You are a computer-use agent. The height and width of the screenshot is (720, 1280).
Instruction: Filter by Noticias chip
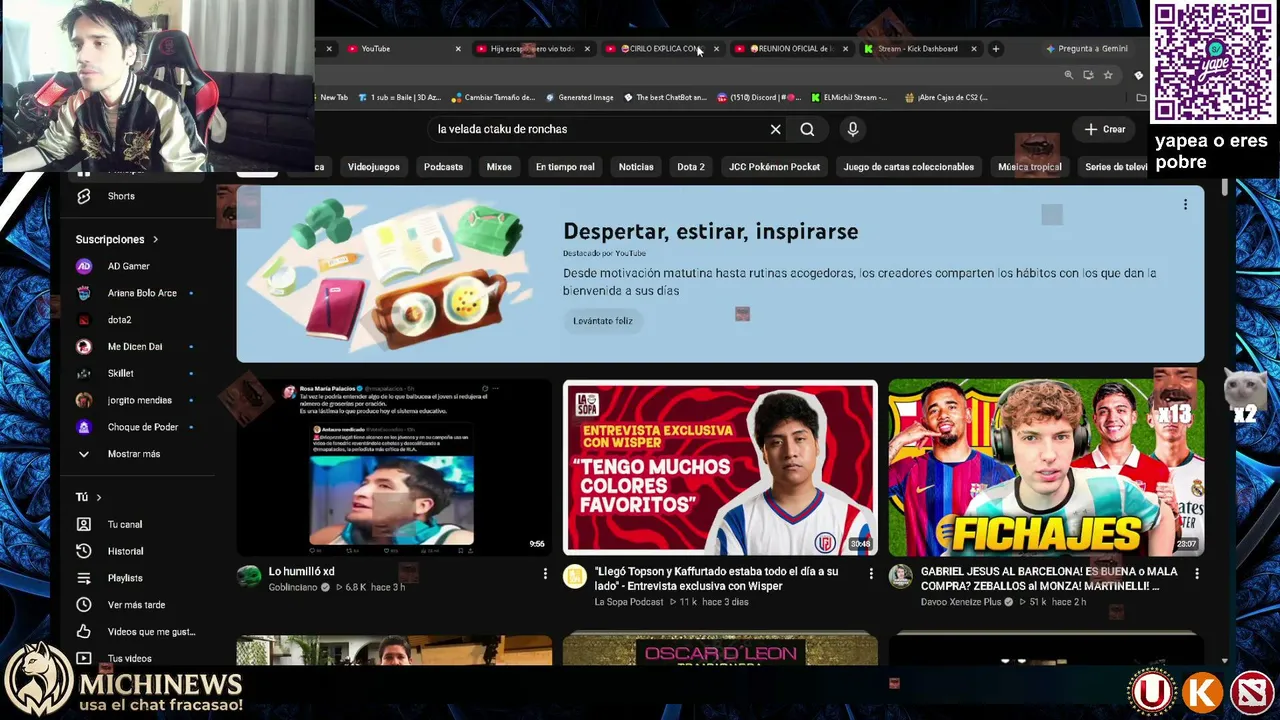636,167
